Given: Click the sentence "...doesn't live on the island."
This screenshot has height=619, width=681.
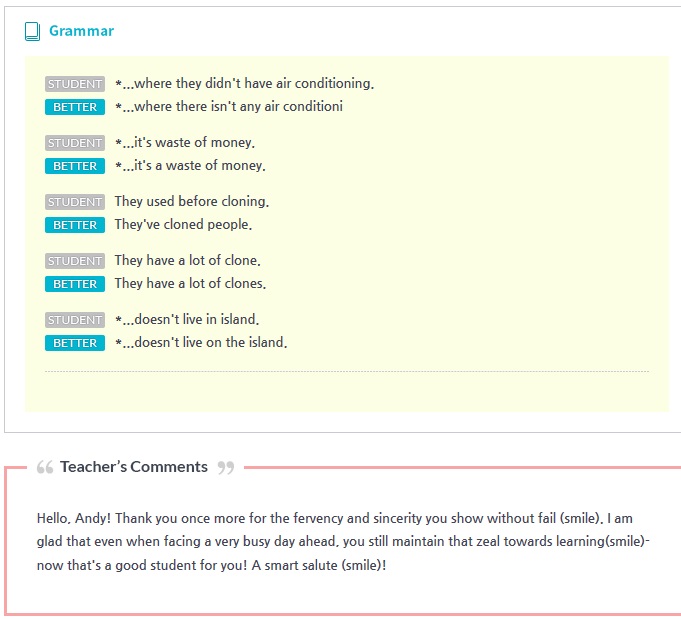Looking at the screenshot, I should (201, 343).
